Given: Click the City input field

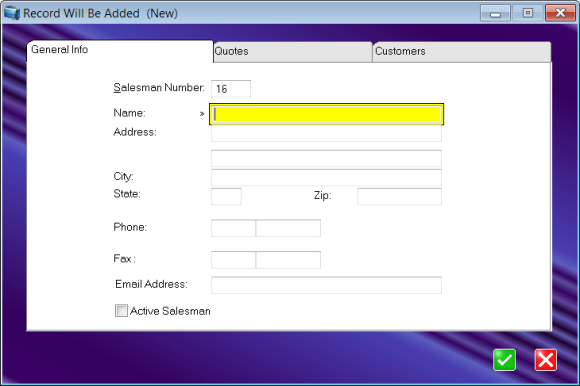Looking at the screenshot, I should click(x=326, y=177).
